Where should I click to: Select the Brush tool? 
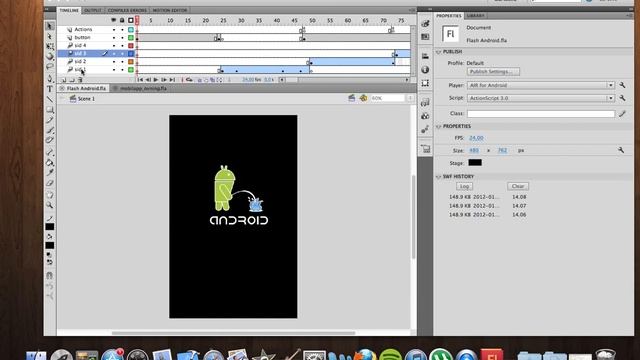tap(50, 130)
